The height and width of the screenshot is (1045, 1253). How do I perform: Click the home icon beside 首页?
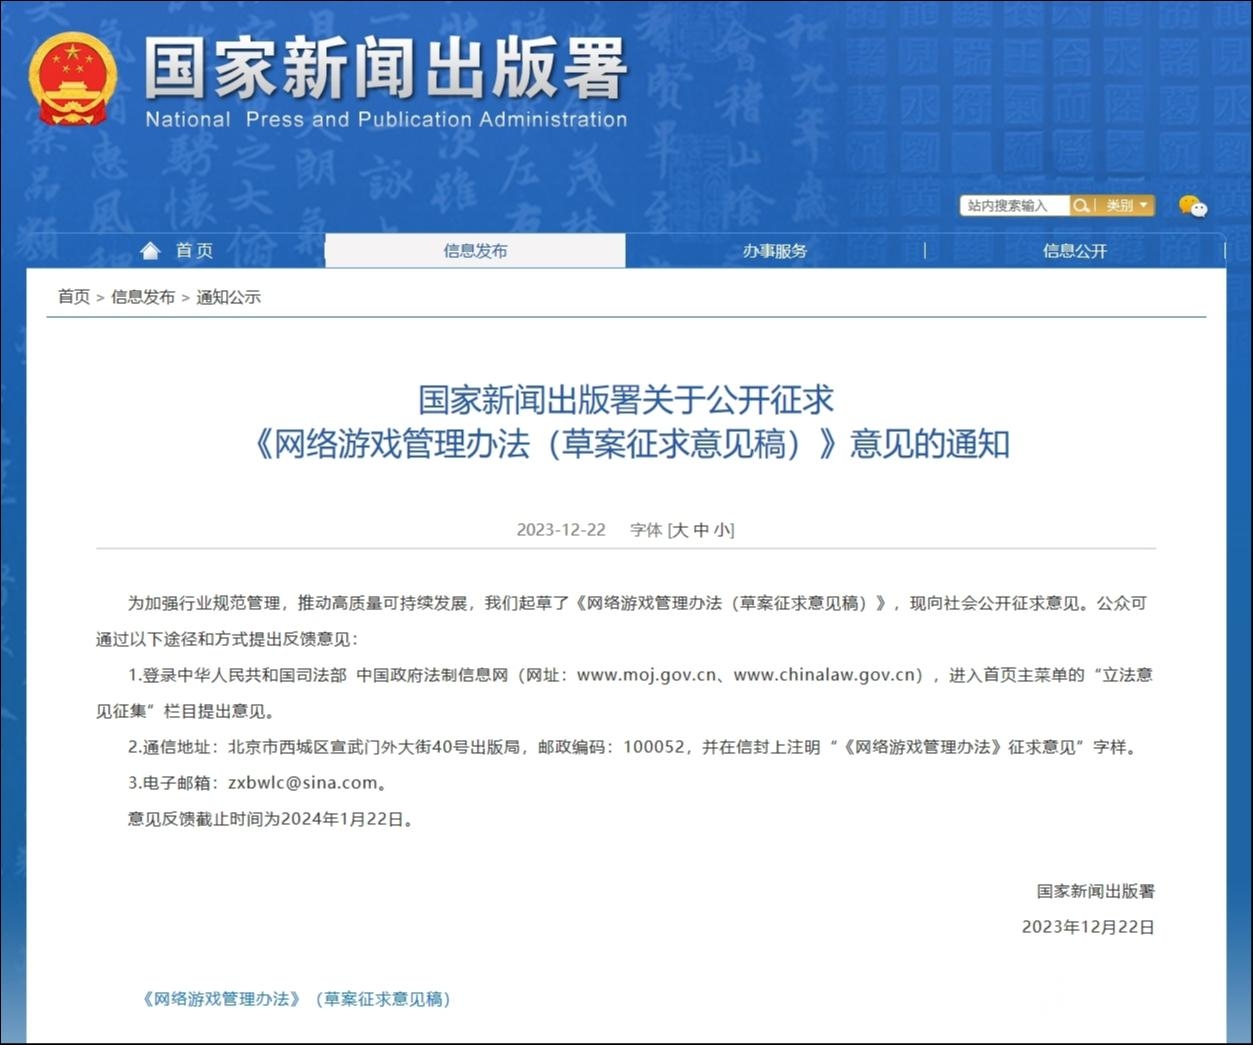point(149,250)
